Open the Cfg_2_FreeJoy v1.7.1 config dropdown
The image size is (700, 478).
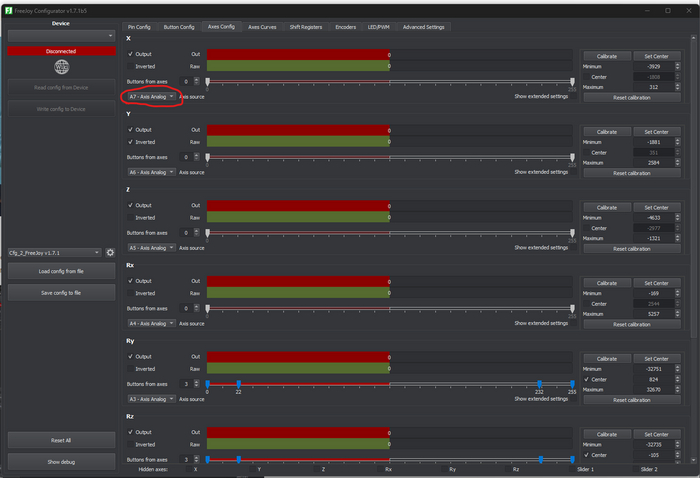click(x=54, y=253)
